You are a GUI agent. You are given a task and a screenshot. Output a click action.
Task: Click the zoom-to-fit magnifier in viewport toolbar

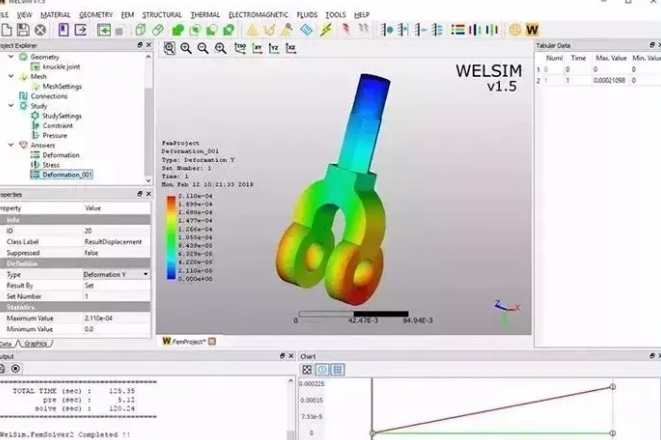[170, 47]
